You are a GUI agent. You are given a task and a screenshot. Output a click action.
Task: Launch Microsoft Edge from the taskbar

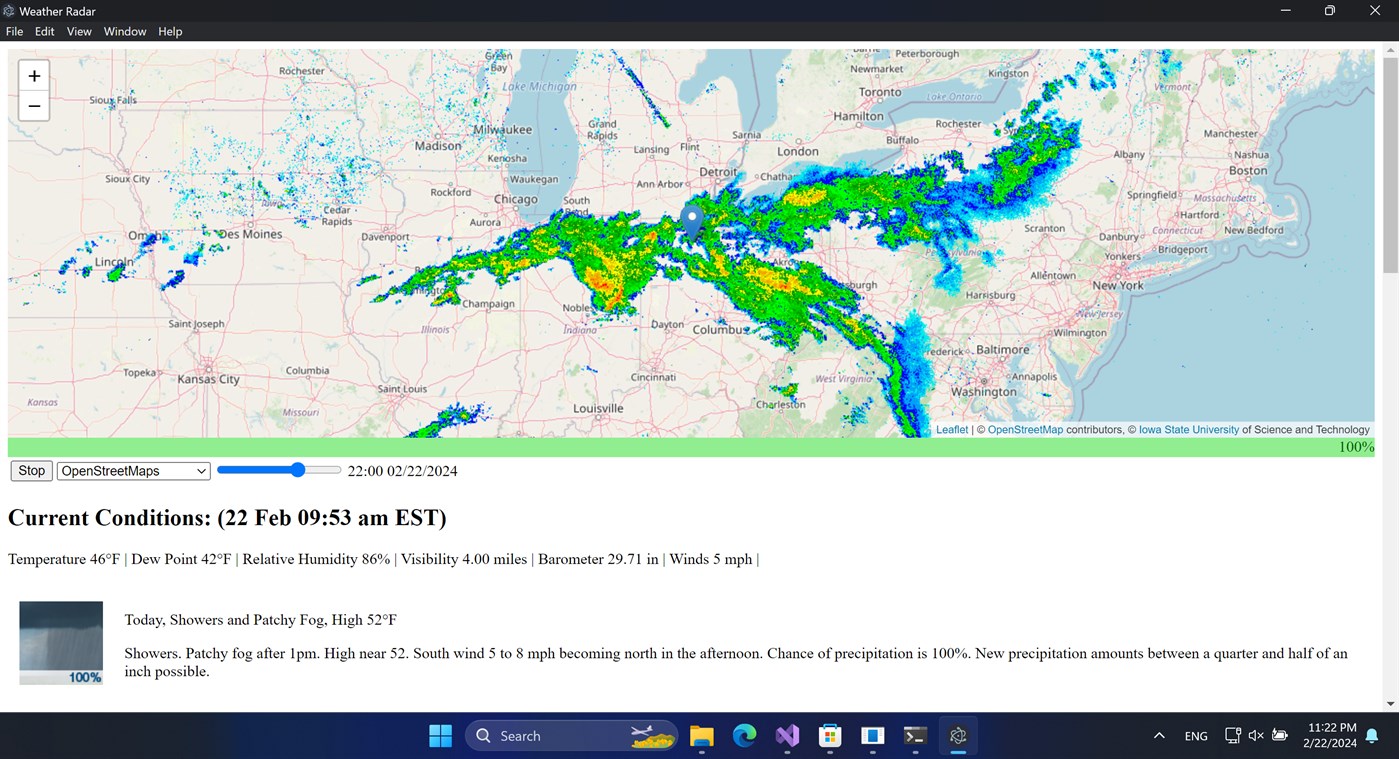744,735
